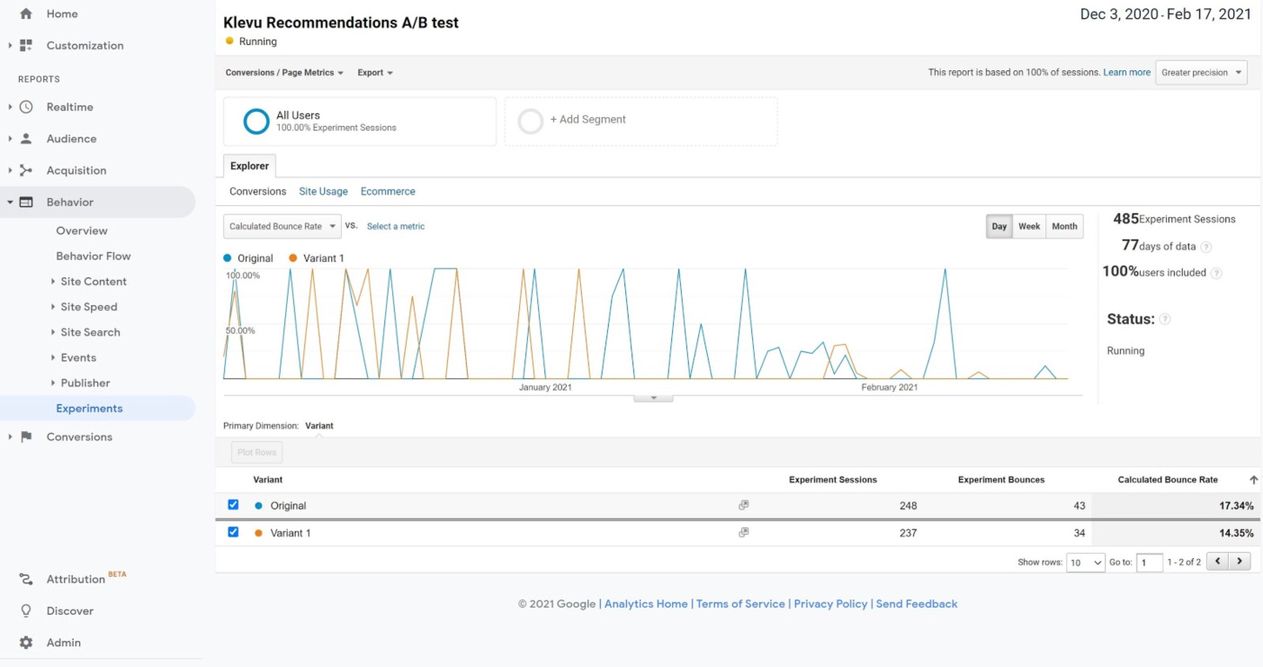Click the Learn more link
Image resolution: width=1263 pixels, height=667 pixels.
coord(1127,72)
